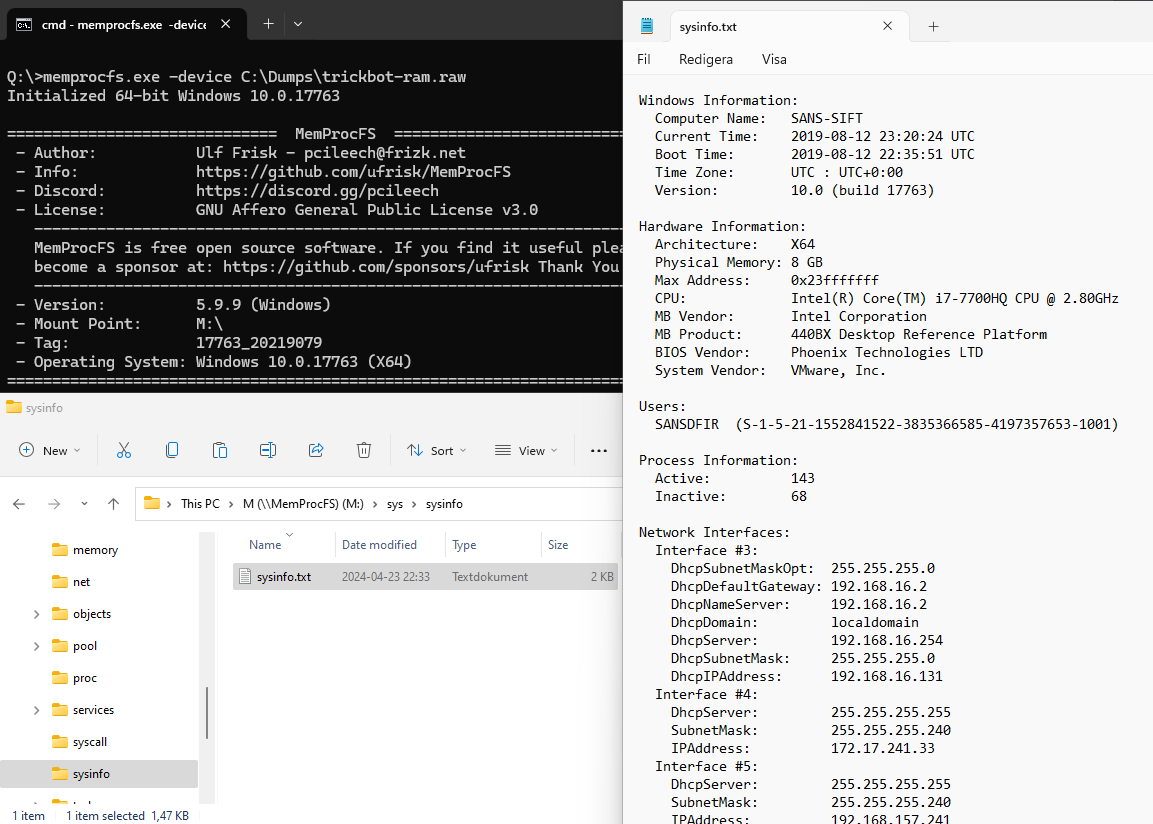
Task: Select the objects folder in the tree
Action: tap(91, 614)
